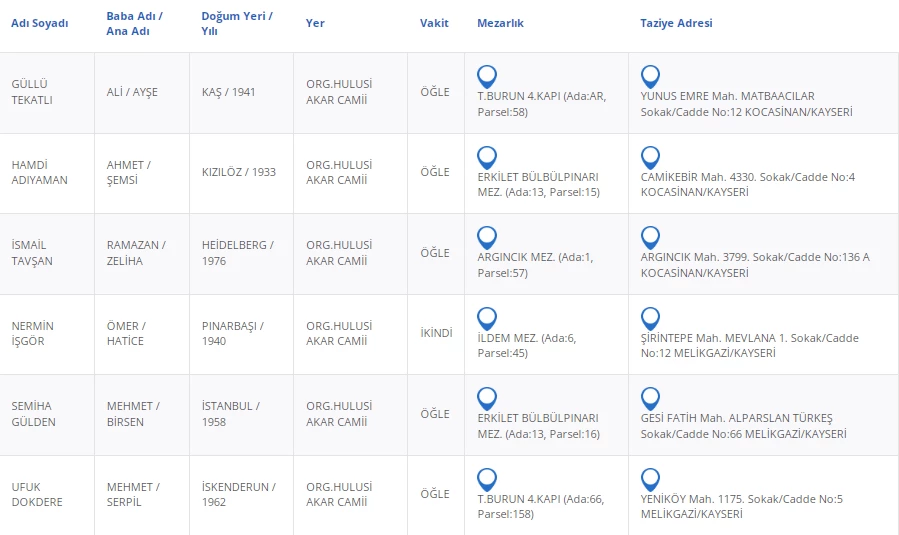The image size is (899, 535).
Task: Select the Nermin İşgör name cell
Action: [x=33, y=334]
